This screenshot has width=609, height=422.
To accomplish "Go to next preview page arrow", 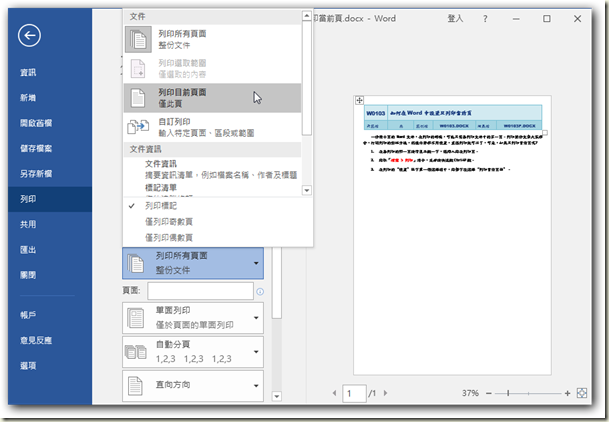I will pyautogui.click(x=385, y=393).
